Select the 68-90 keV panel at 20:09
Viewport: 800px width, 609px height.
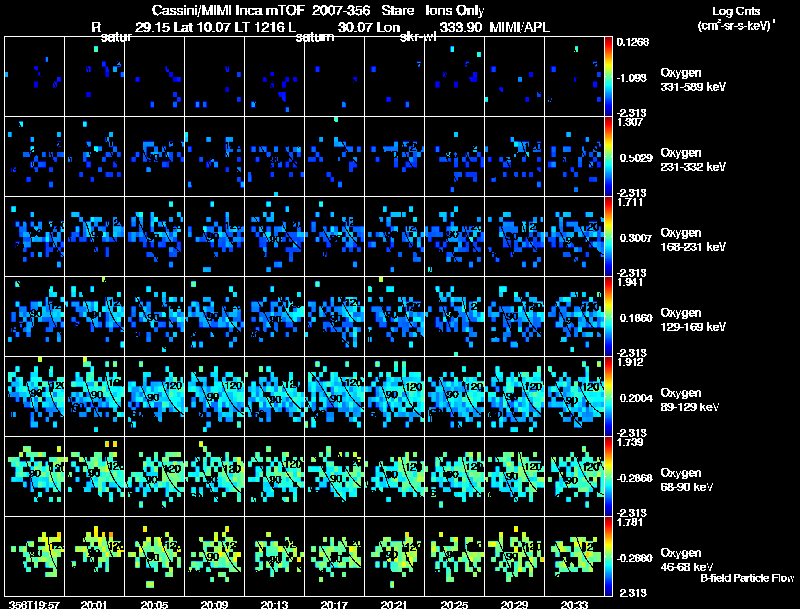(x=214, y=476)
